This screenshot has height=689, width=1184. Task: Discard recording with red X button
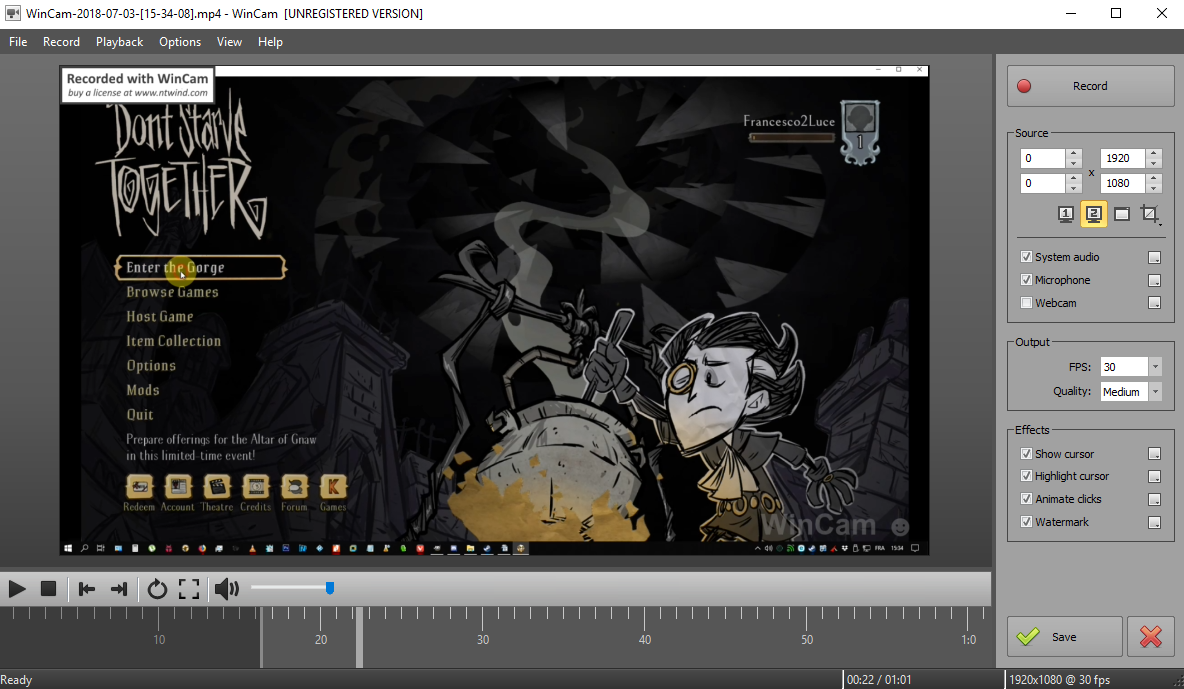[1151, 637]
